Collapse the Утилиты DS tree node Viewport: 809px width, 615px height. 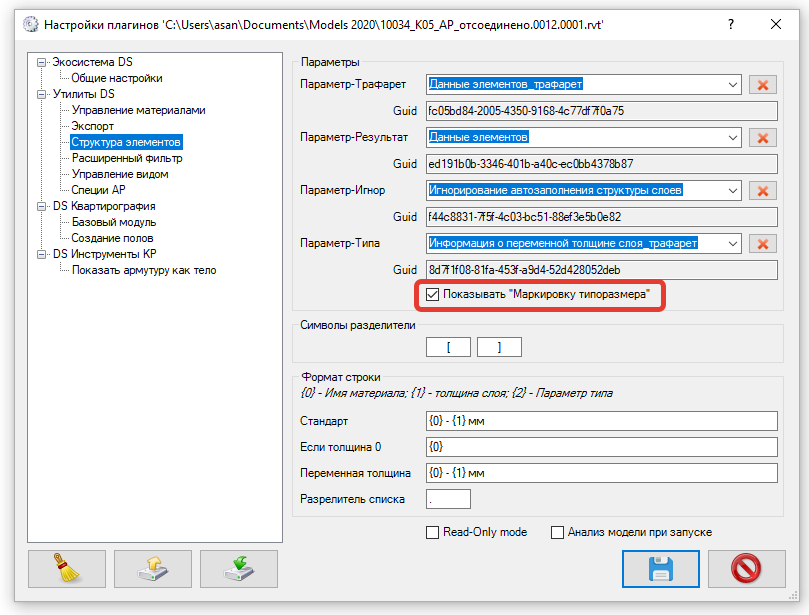tap(42, 94)
